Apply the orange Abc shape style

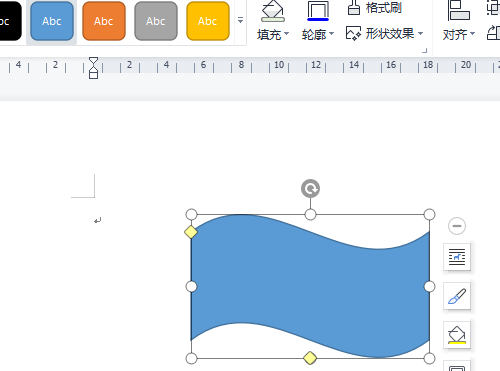tap(104, 21)
